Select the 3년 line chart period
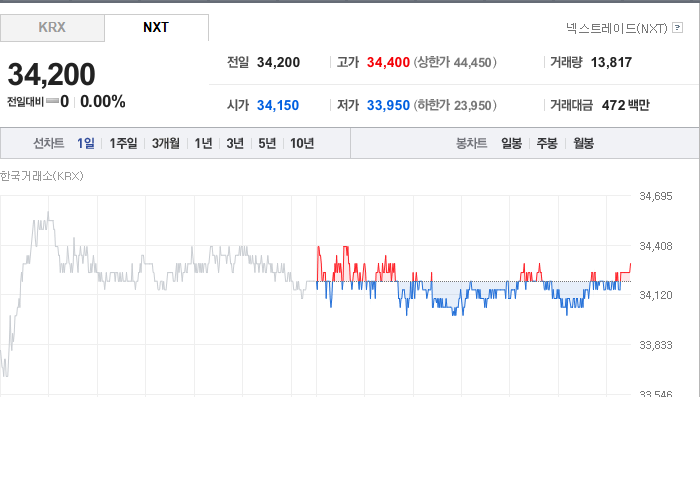 (235, 143)
